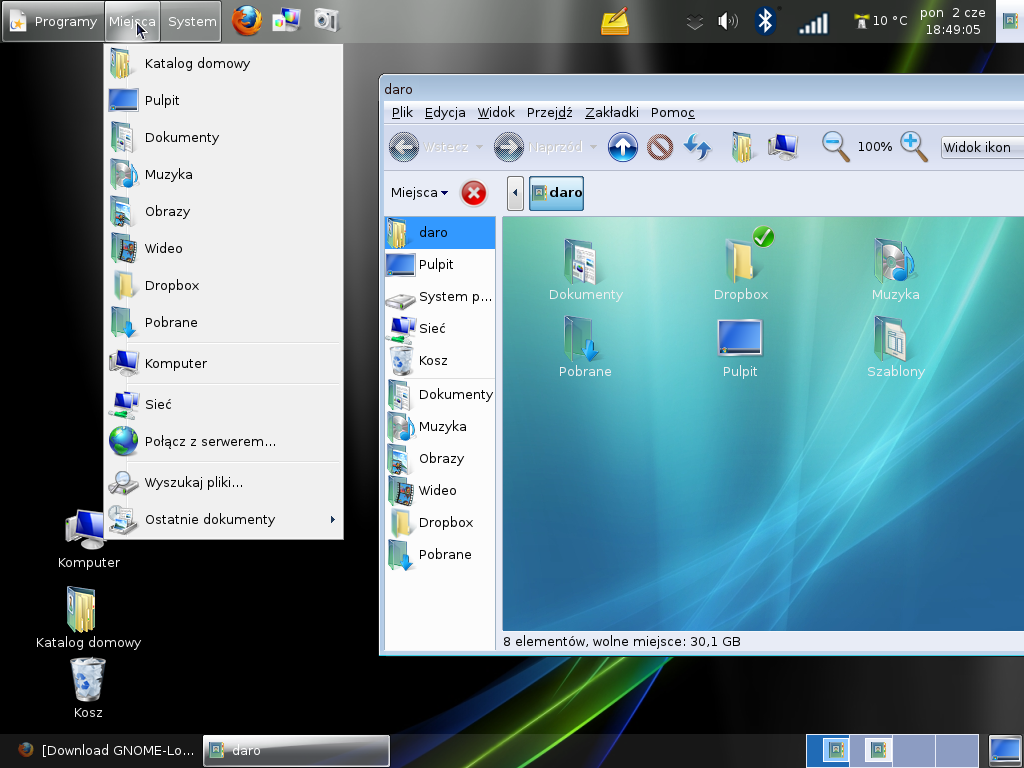The width and height of the screenshot is (1024, 768).
Task: Open the Dropbox folder in file view
Action: (x=740, y=265)
